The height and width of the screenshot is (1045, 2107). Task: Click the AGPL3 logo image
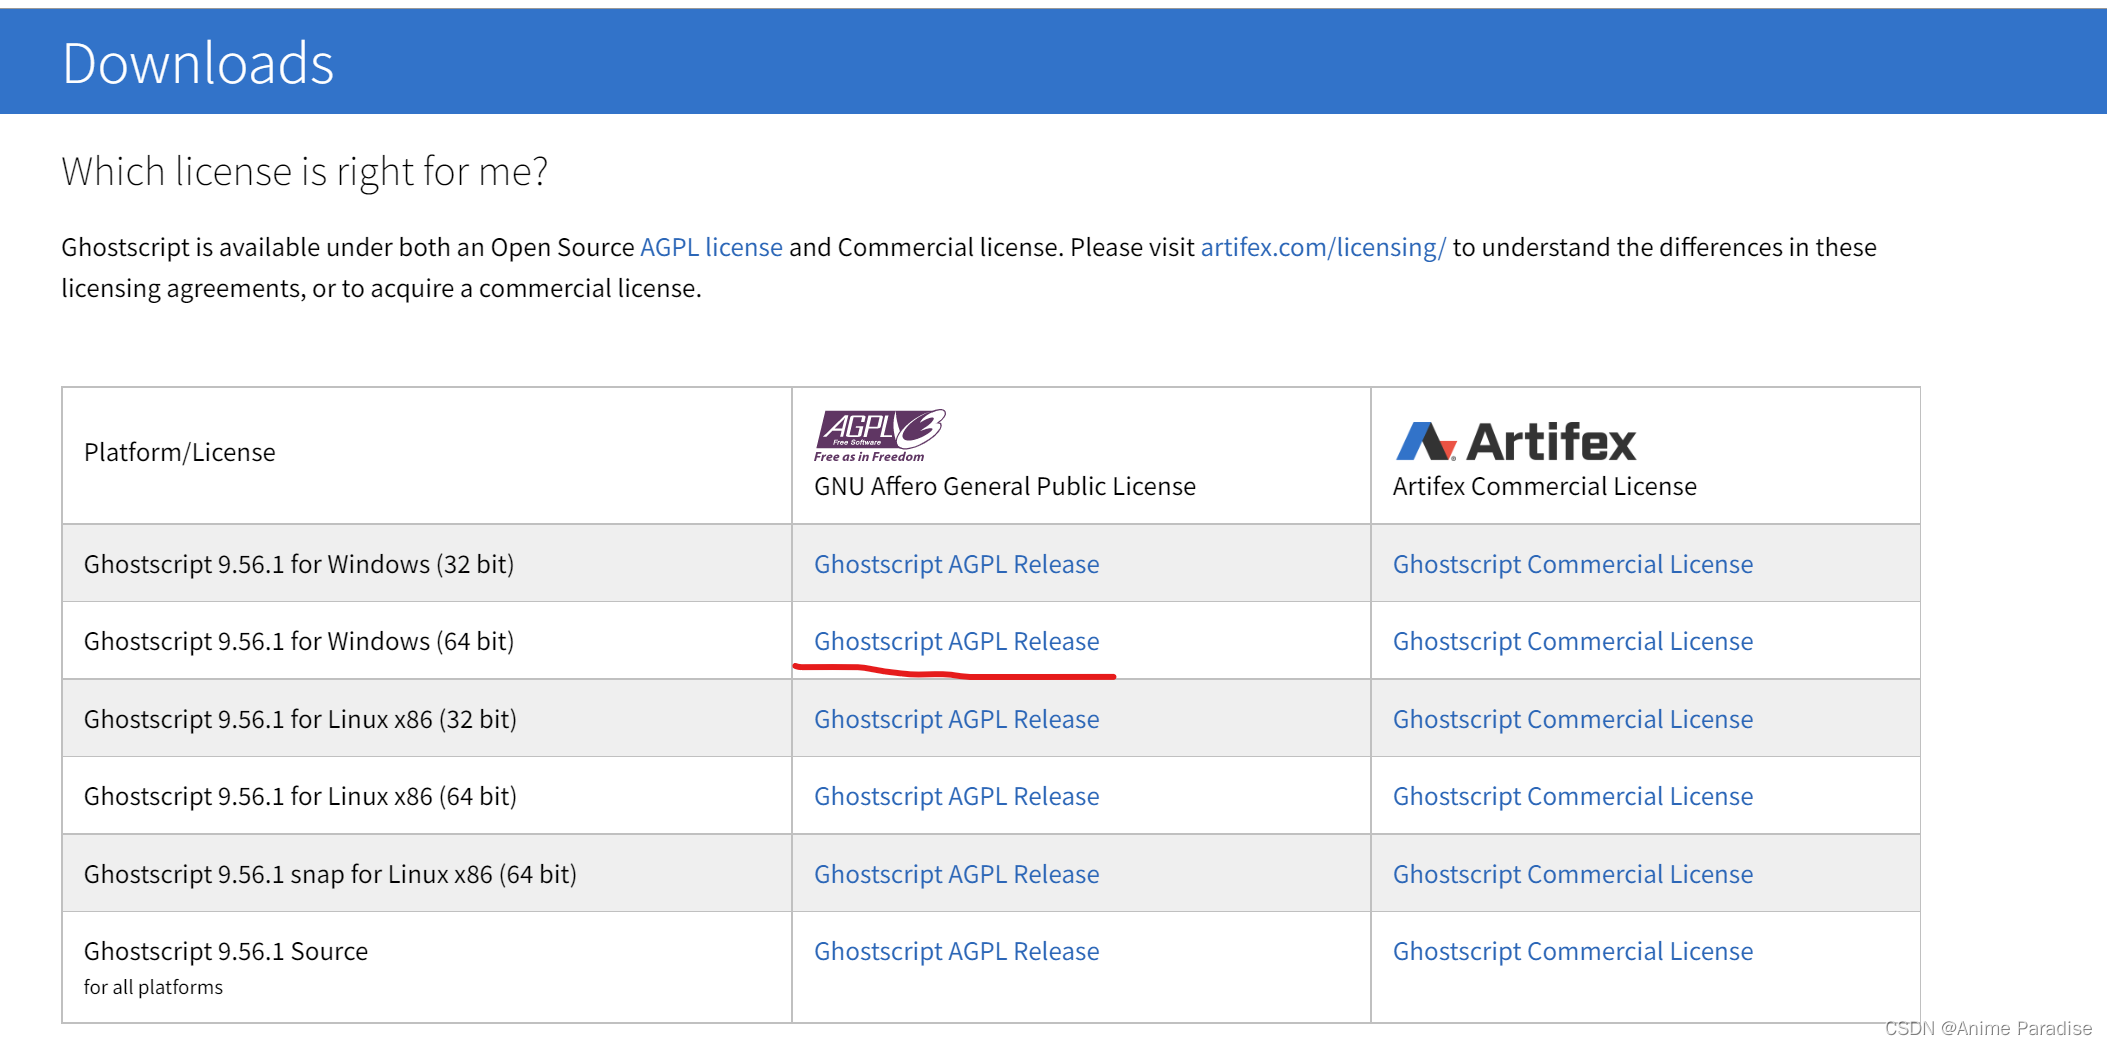pyautogui.click(x=879, y=436)
